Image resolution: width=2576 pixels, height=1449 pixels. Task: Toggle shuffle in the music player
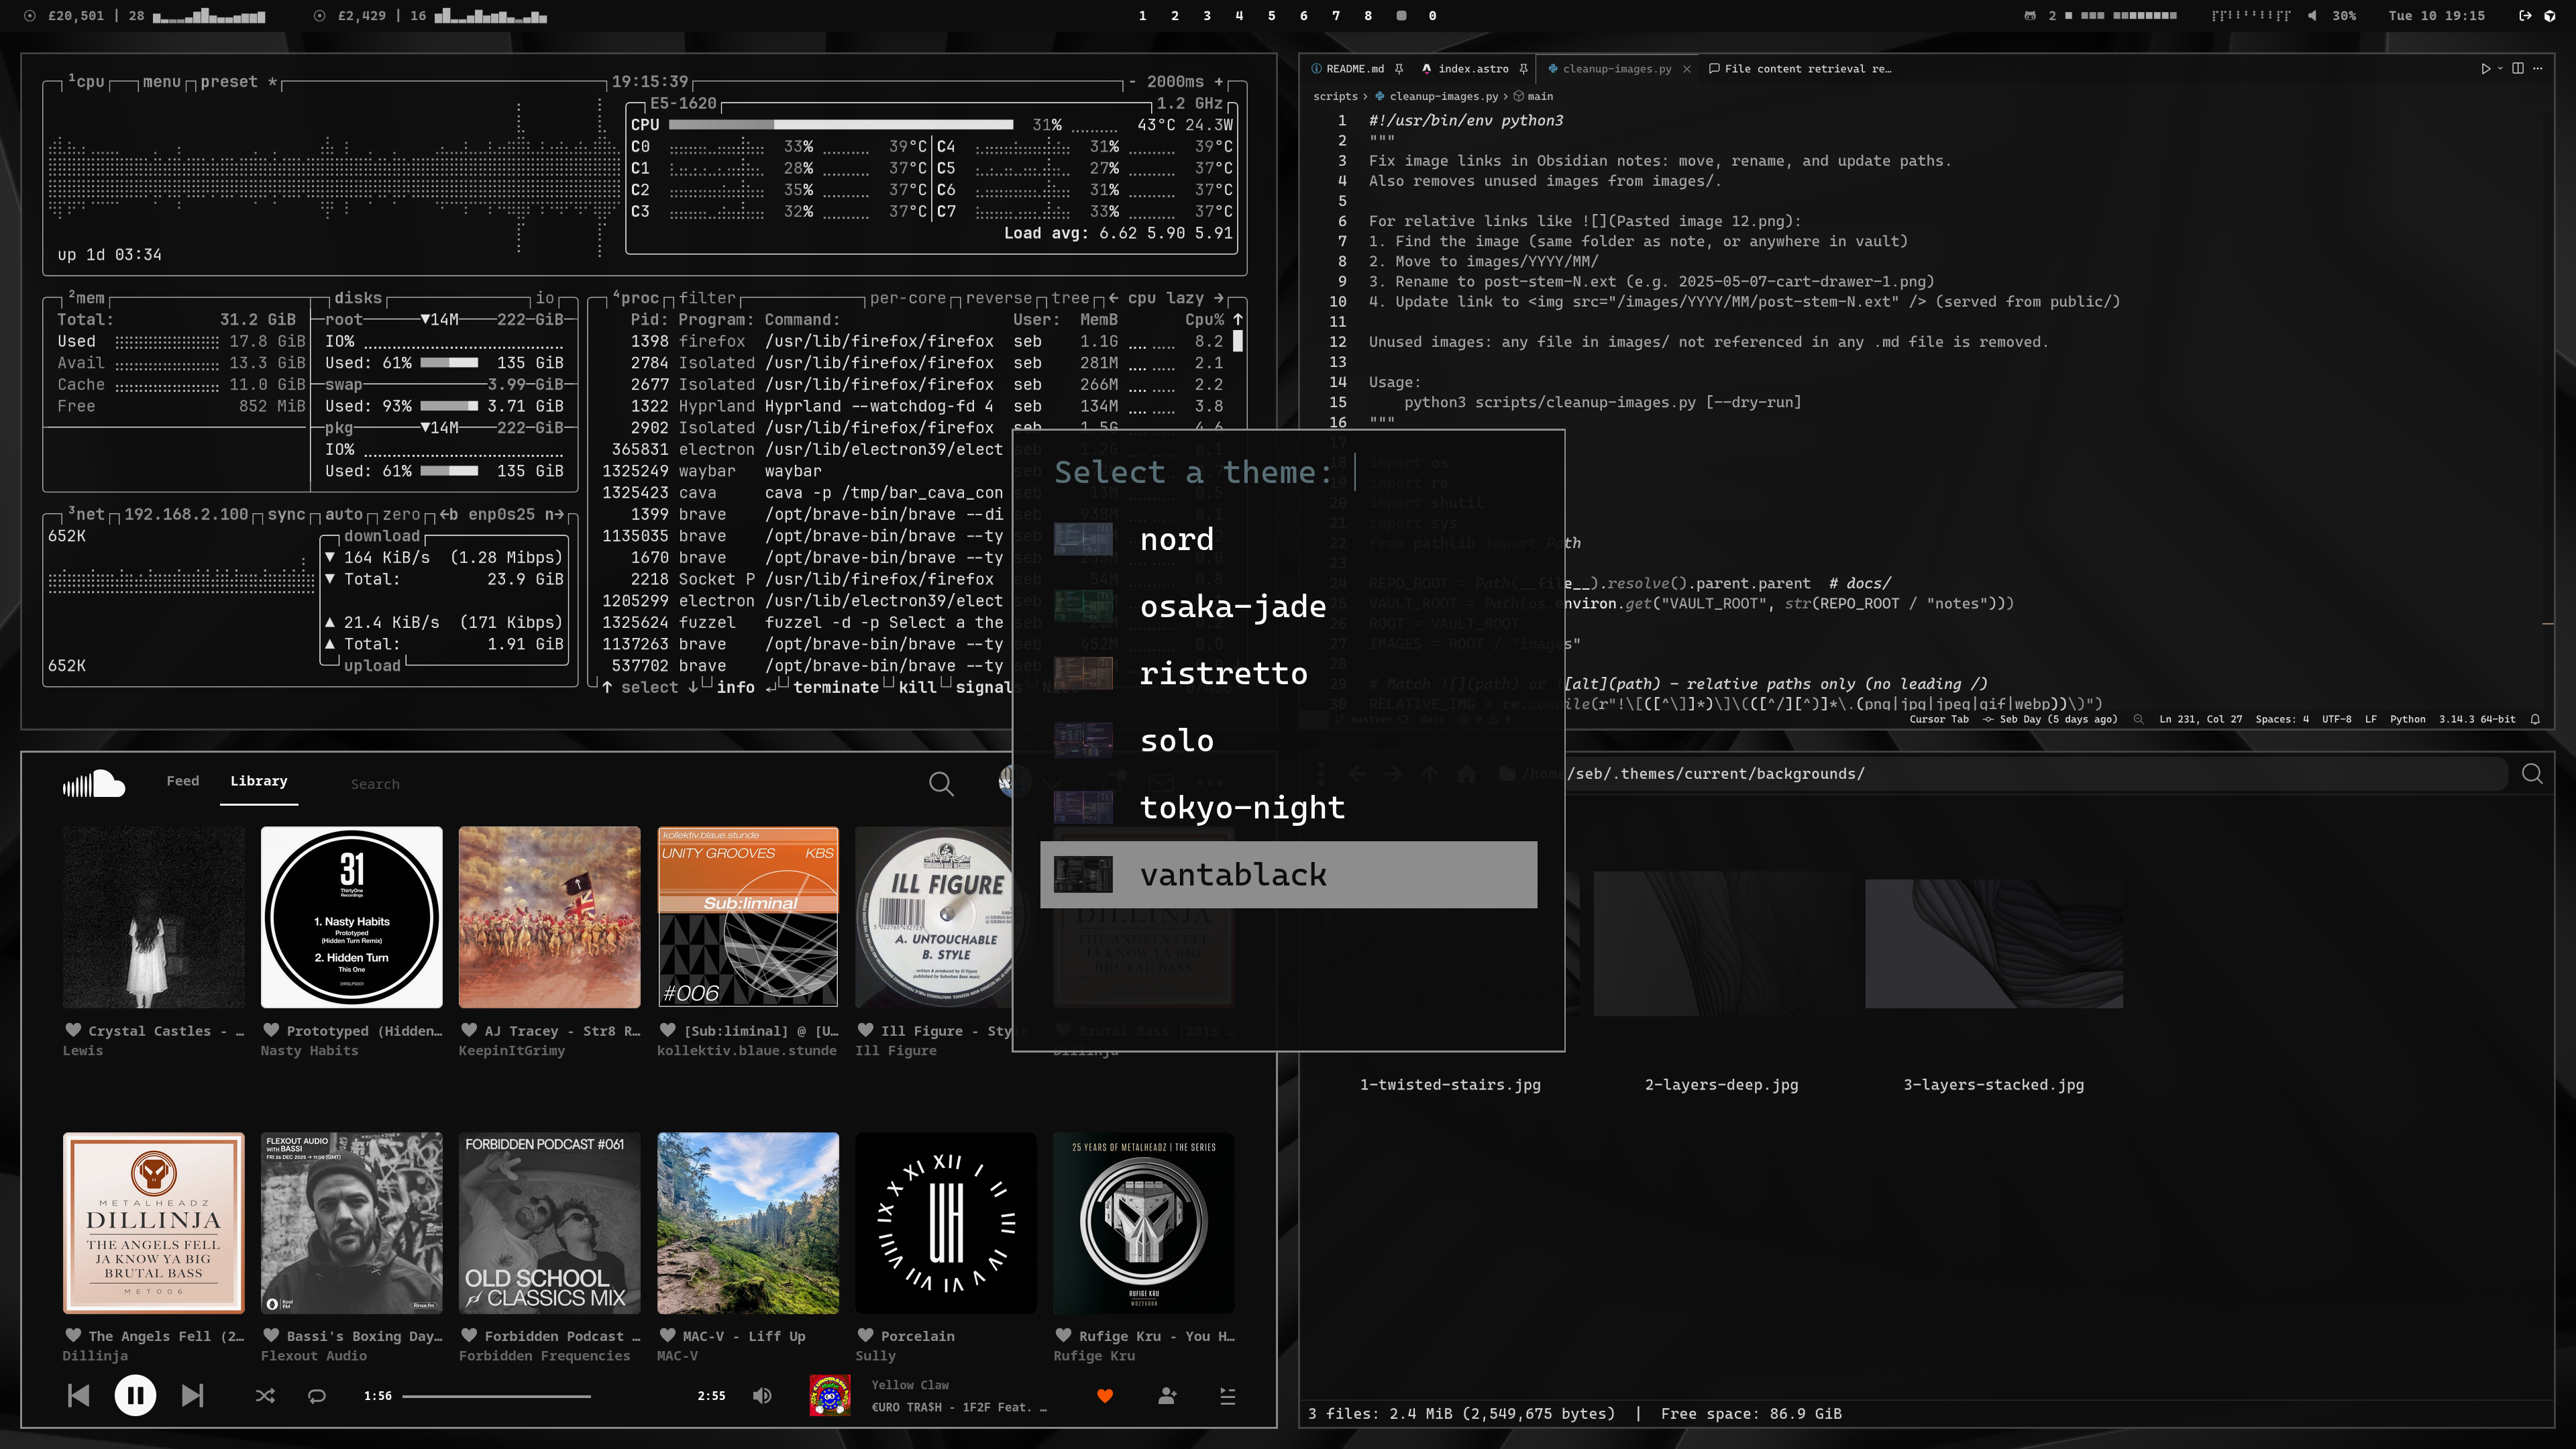(x=265, y=1396)
